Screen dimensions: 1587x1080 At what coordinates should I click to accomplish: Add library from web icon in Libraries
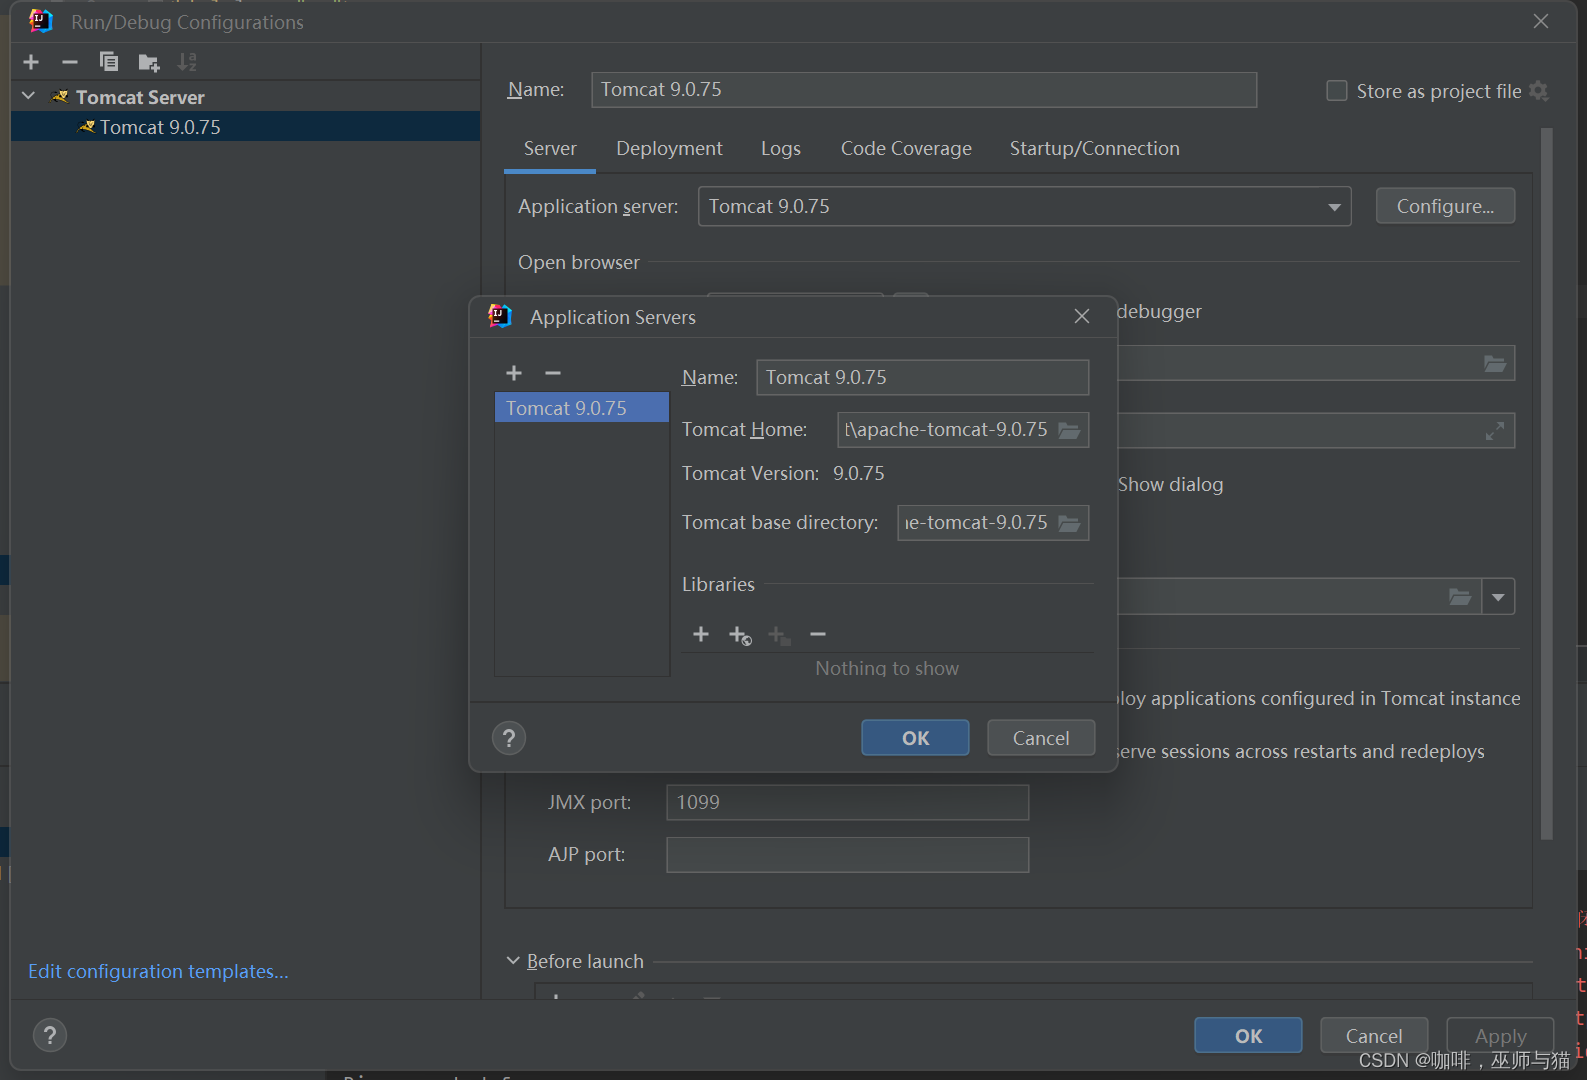740,635
